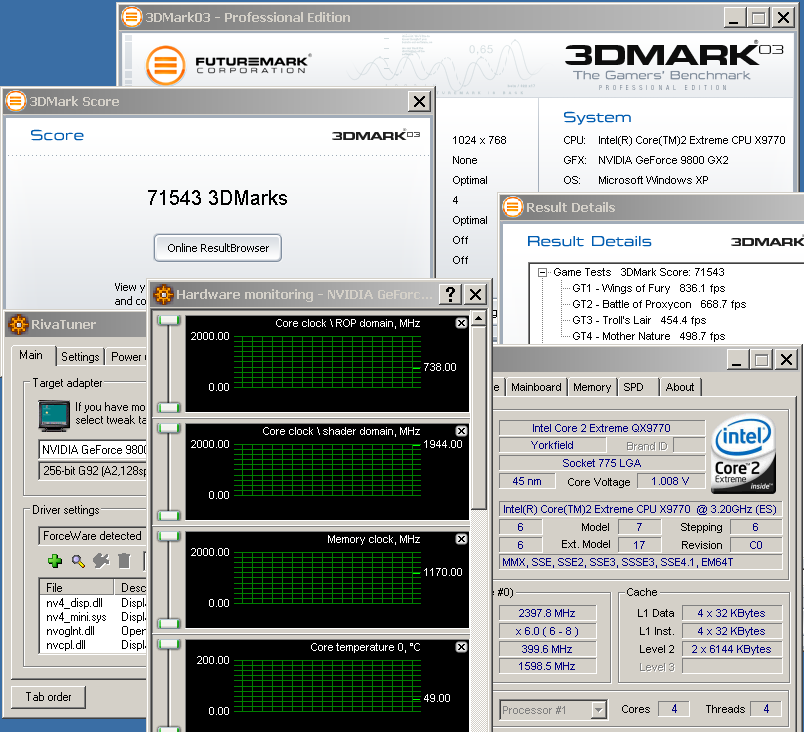
Task: Click the Tab order button
Action: pyautogui.click(x=48, y=697)
